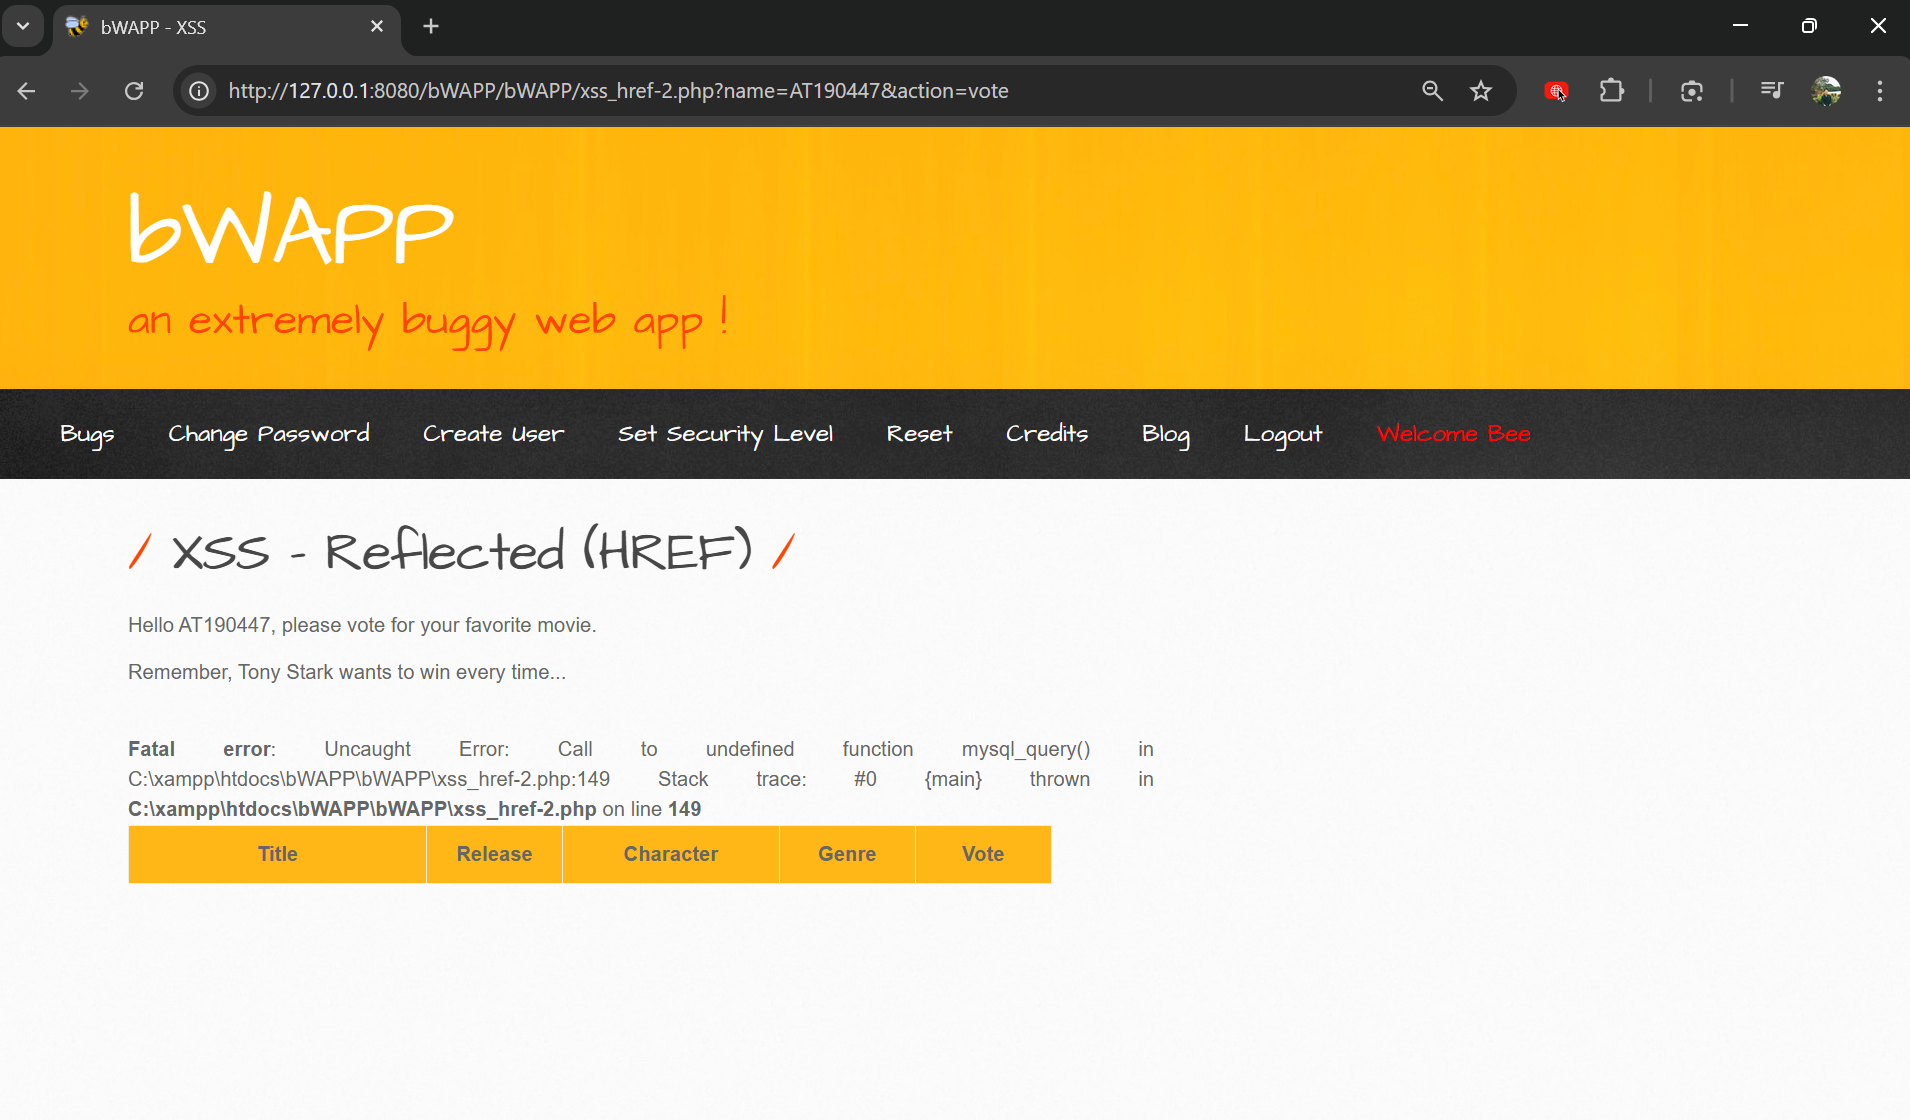The image size is (1910, 1120).
Task: Click the Logout link
Action: pyautogui.click(x=1282, y=434)
